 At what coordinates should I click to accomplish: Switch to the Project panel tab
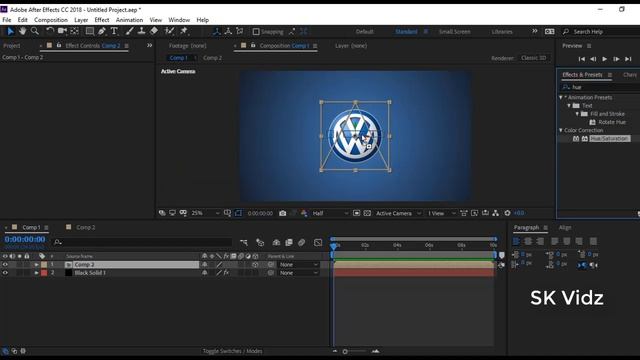[11, 46]
